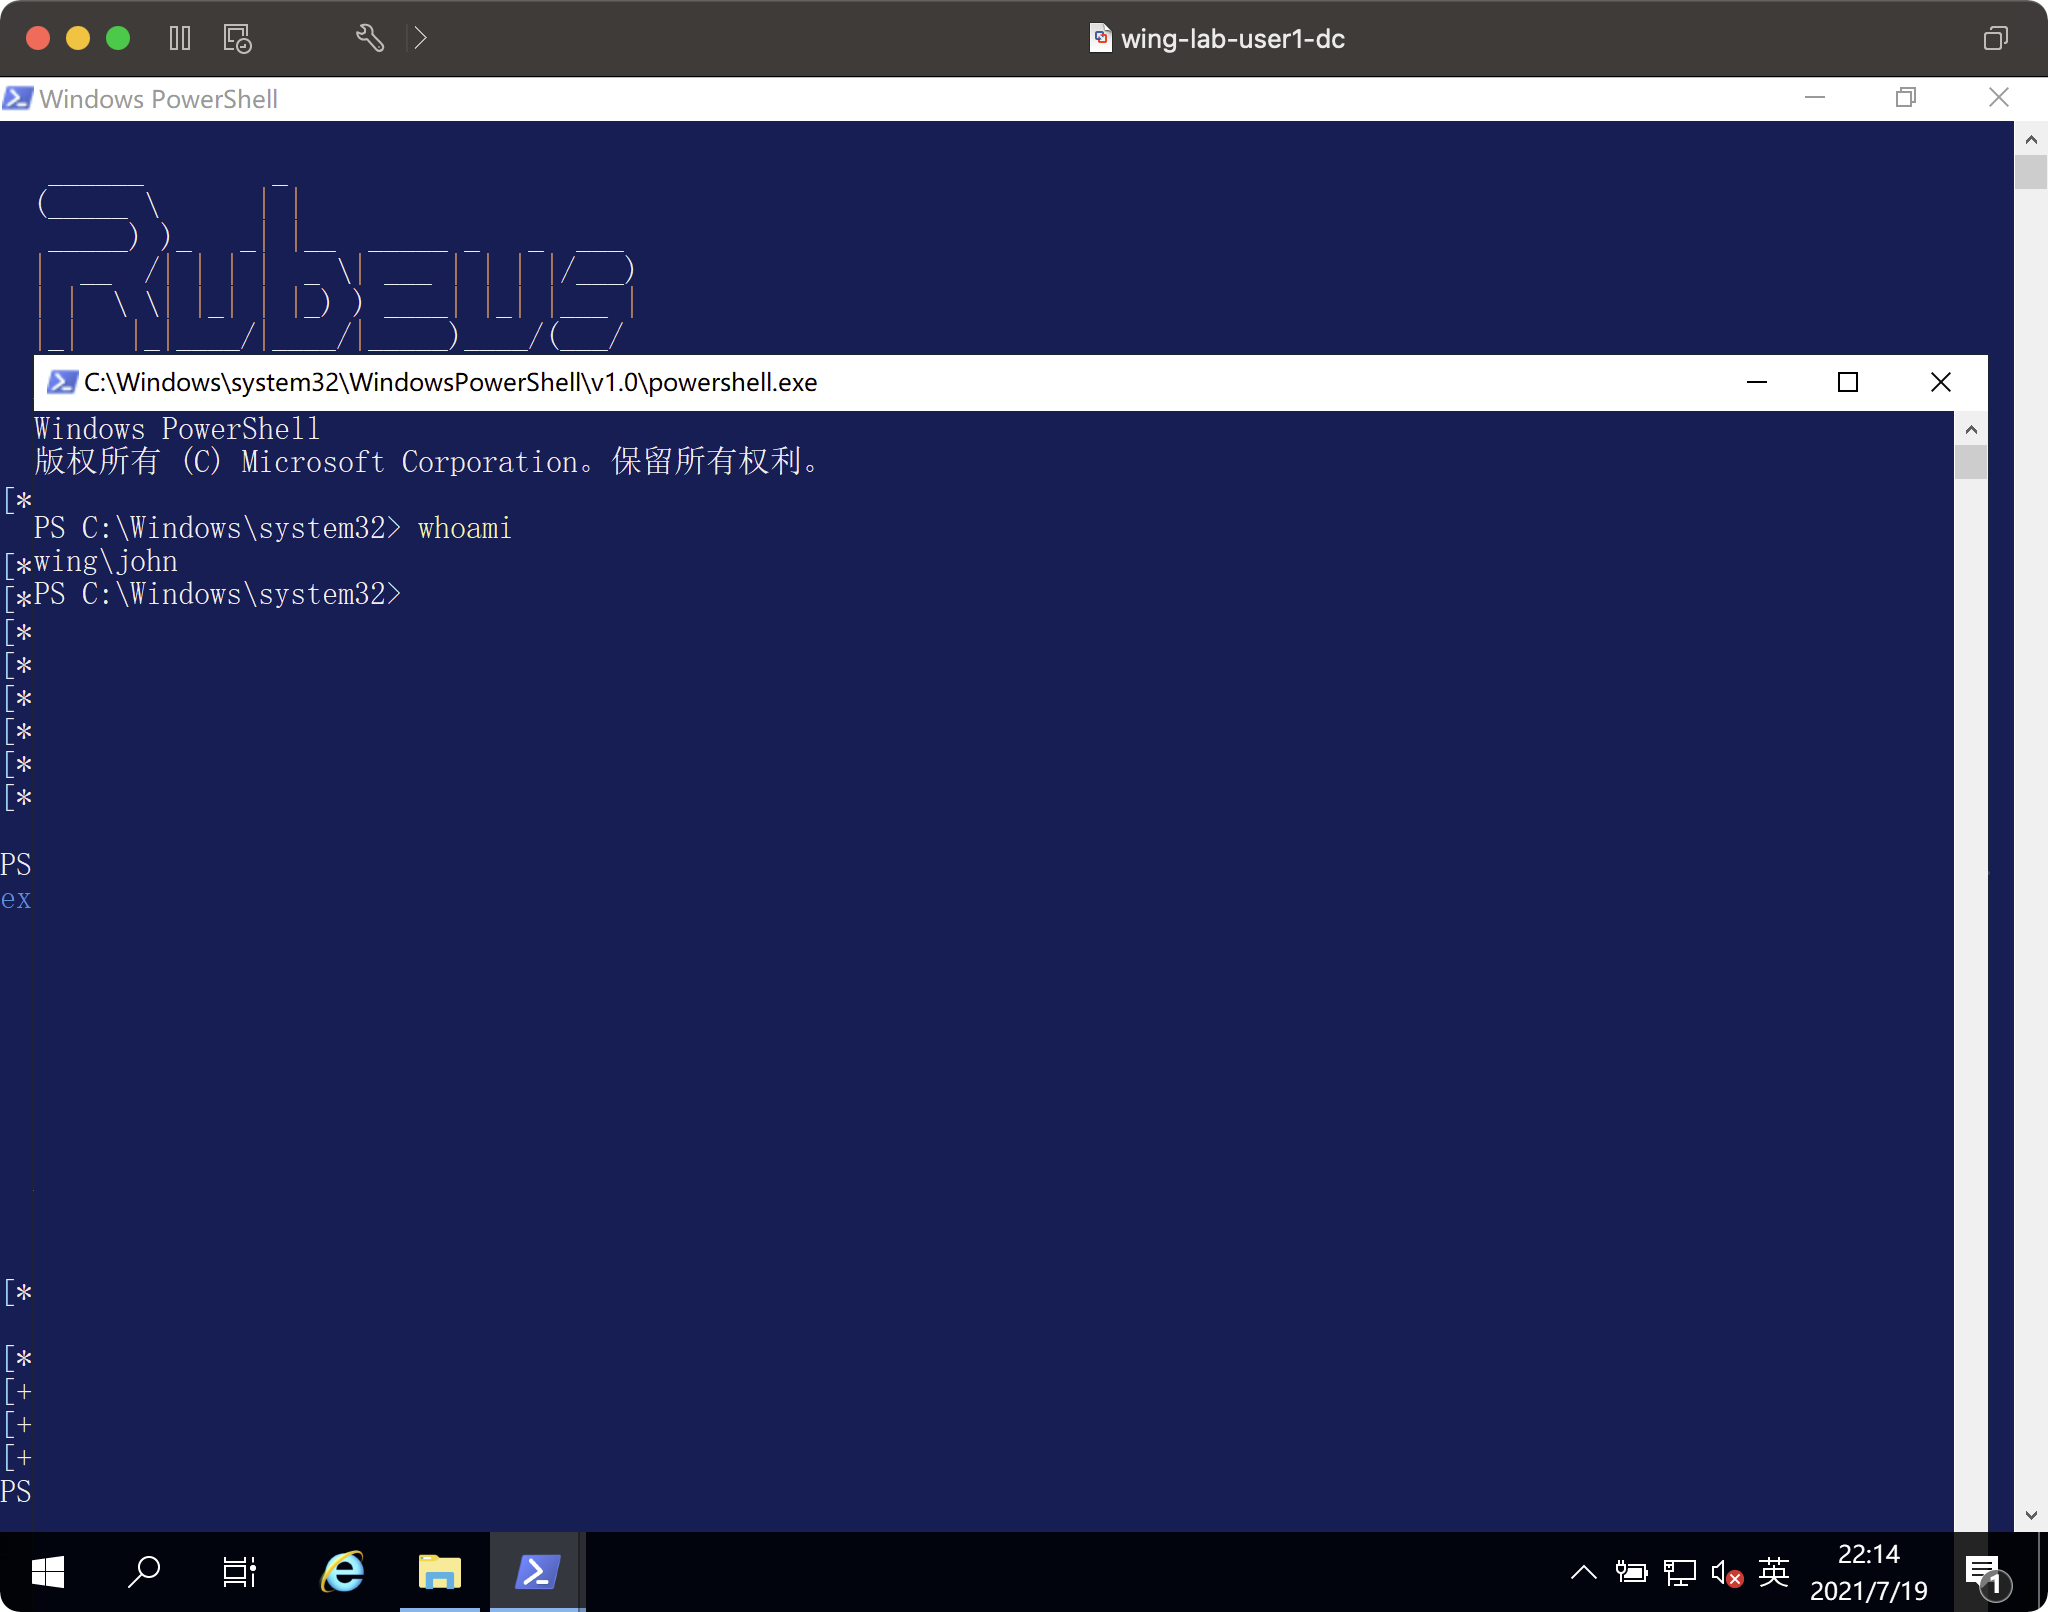Switch input language via 英 indicator
This screenshot has height=1612, width=2048.
point(1774,1572)
